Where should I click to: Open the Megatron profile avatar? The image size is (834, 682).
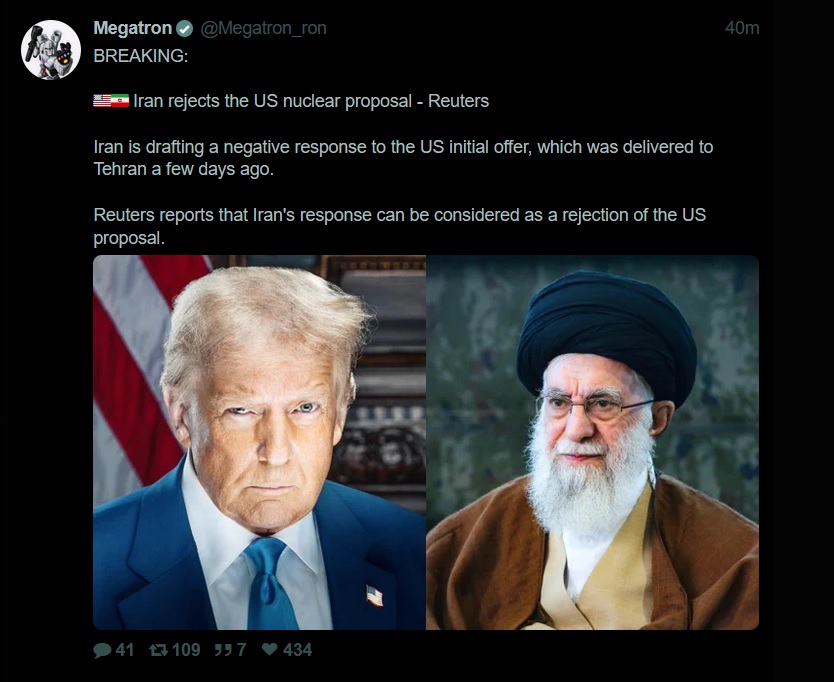(51, 50)
